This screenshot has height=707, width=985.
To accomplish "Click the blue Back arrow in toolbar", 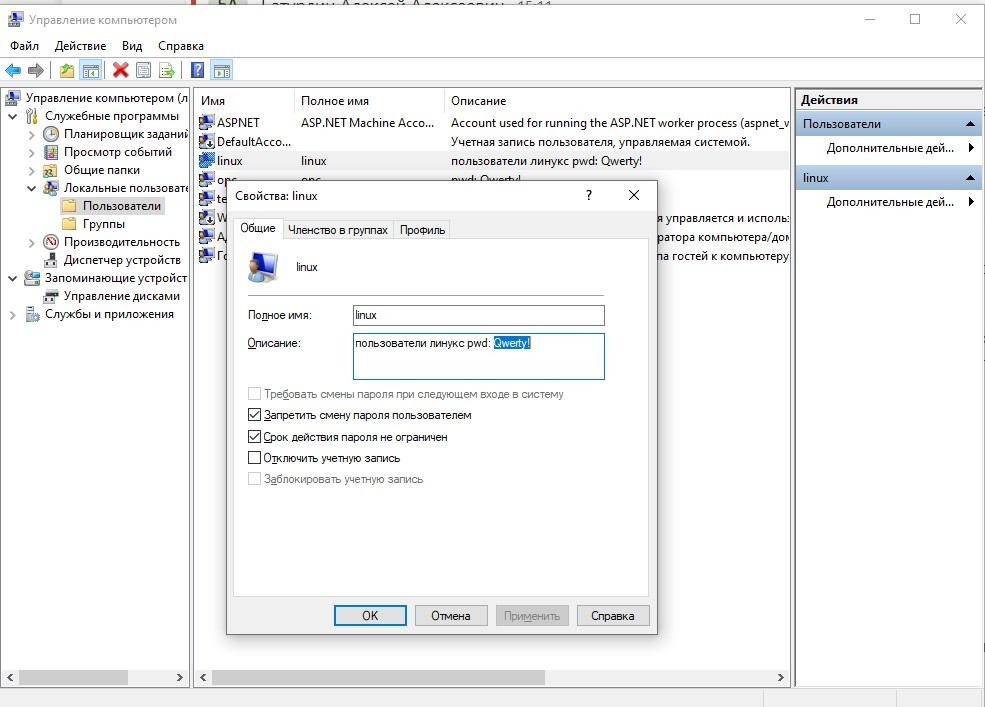I will pos(13,70).
